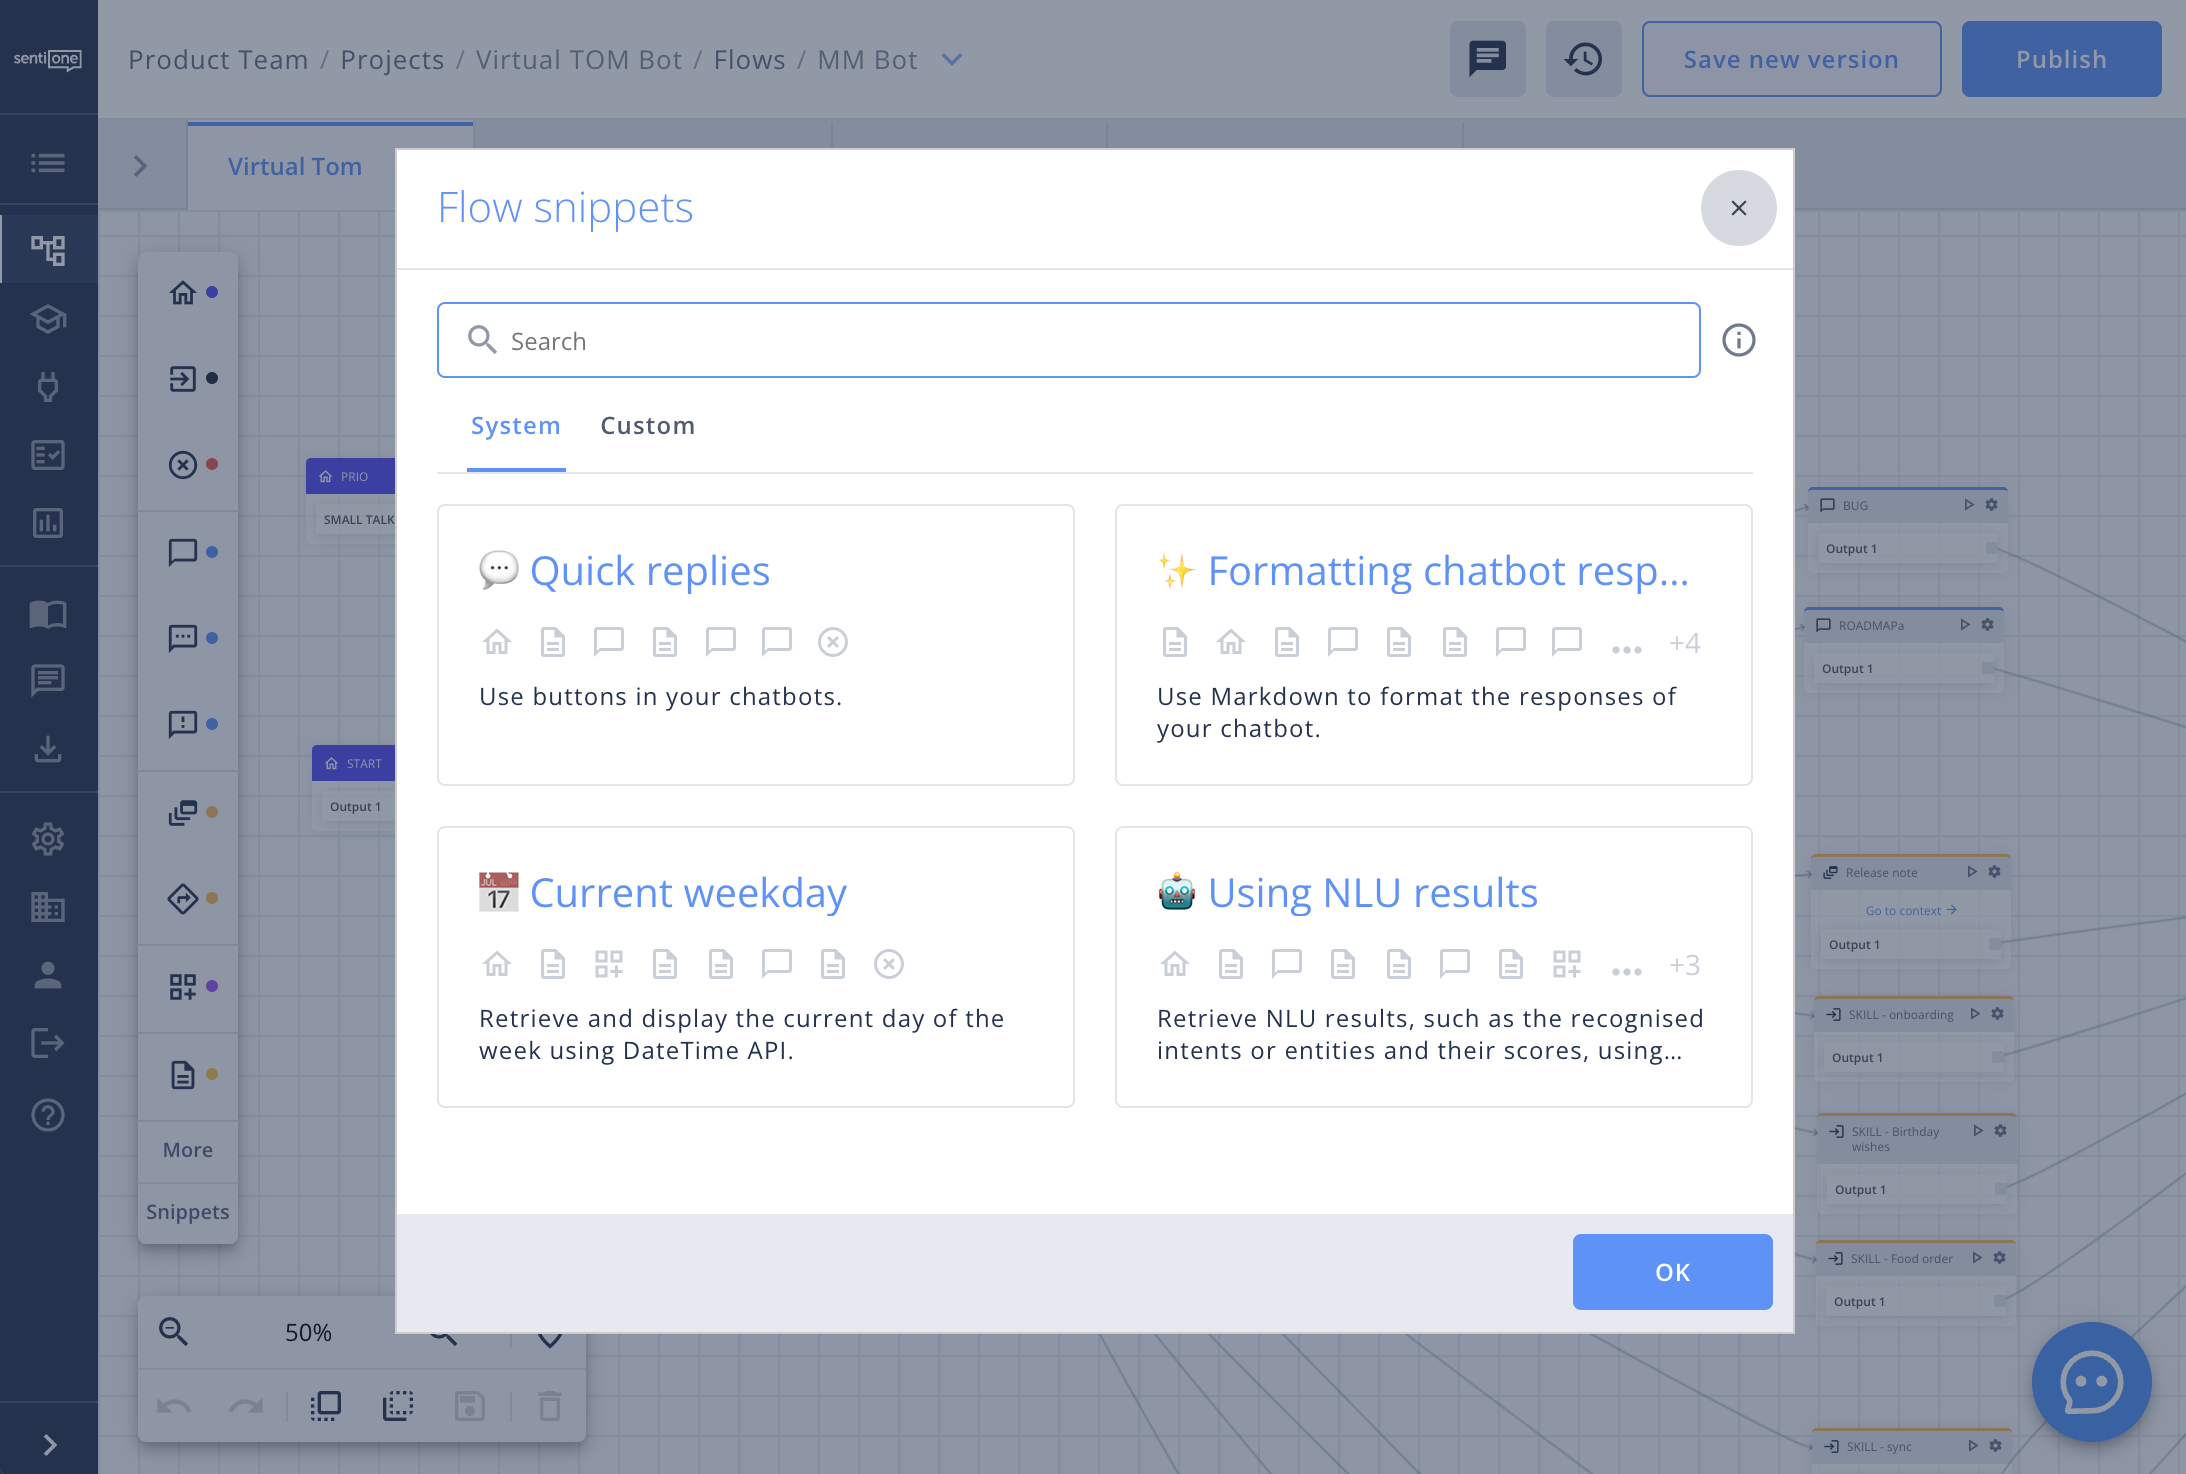Expand the left sidebar bottom chevron
The width and height of the screenshot is (2186, 1474).
(x=48, y=1444)
